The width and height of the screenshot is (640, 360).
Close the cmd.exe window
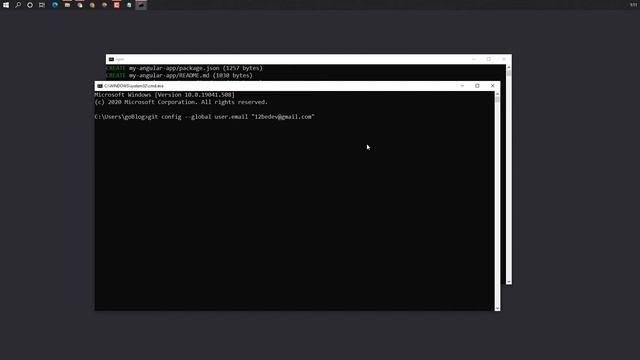pos(493,86)
